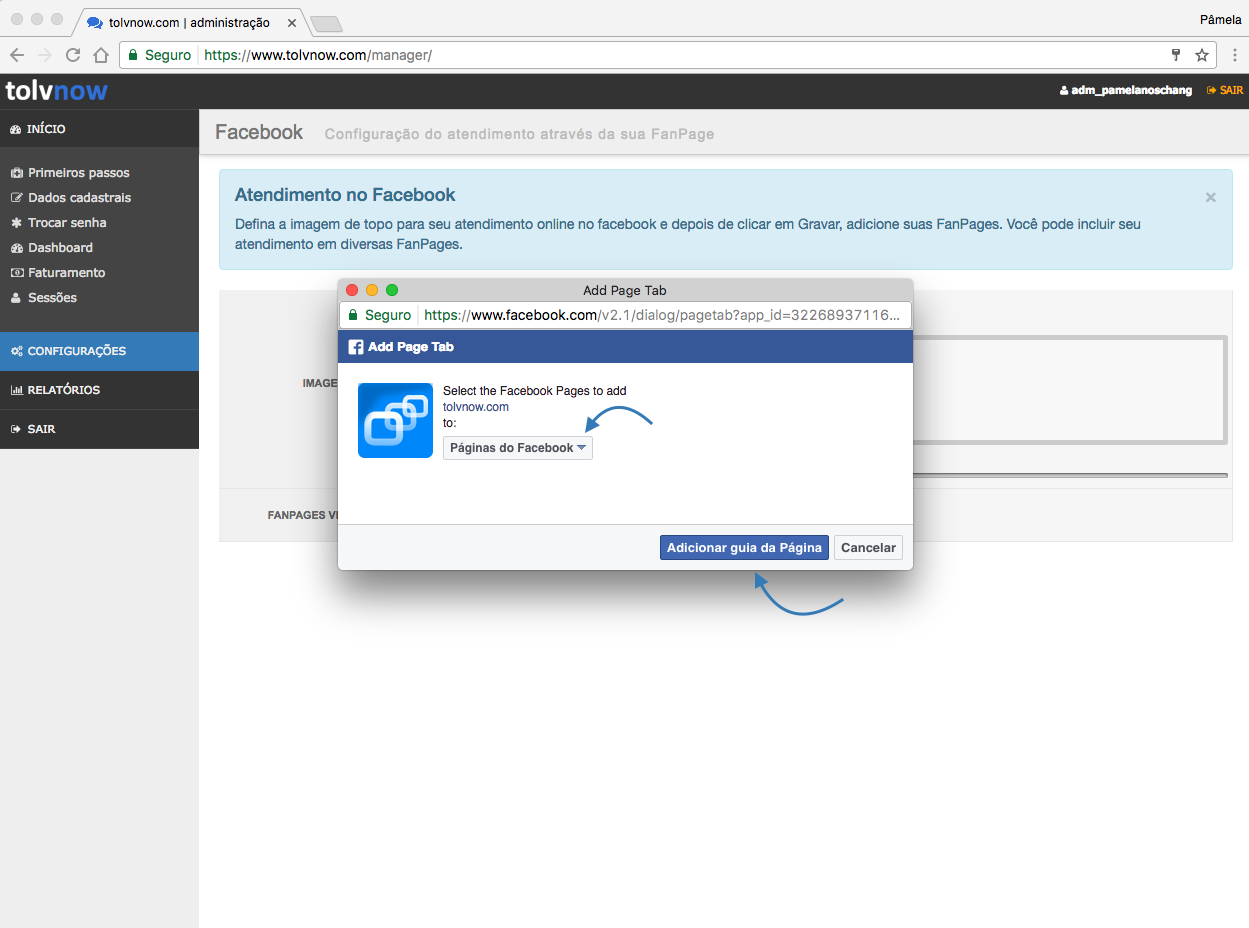Click the green lock icon in popup
Screen dimensions: 1249x928
coord(353,315)
